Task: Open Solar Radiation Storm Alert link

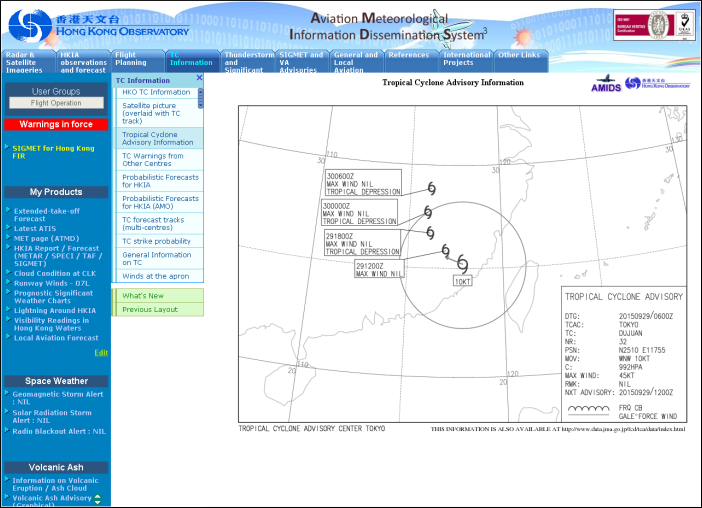Action: coord(52,417)
